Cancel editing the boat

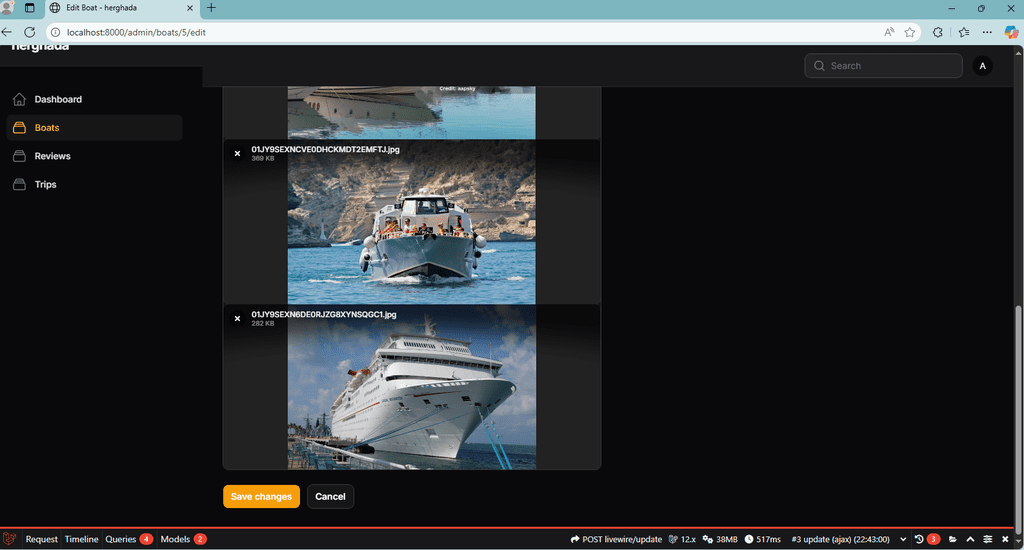pos(330,496)
